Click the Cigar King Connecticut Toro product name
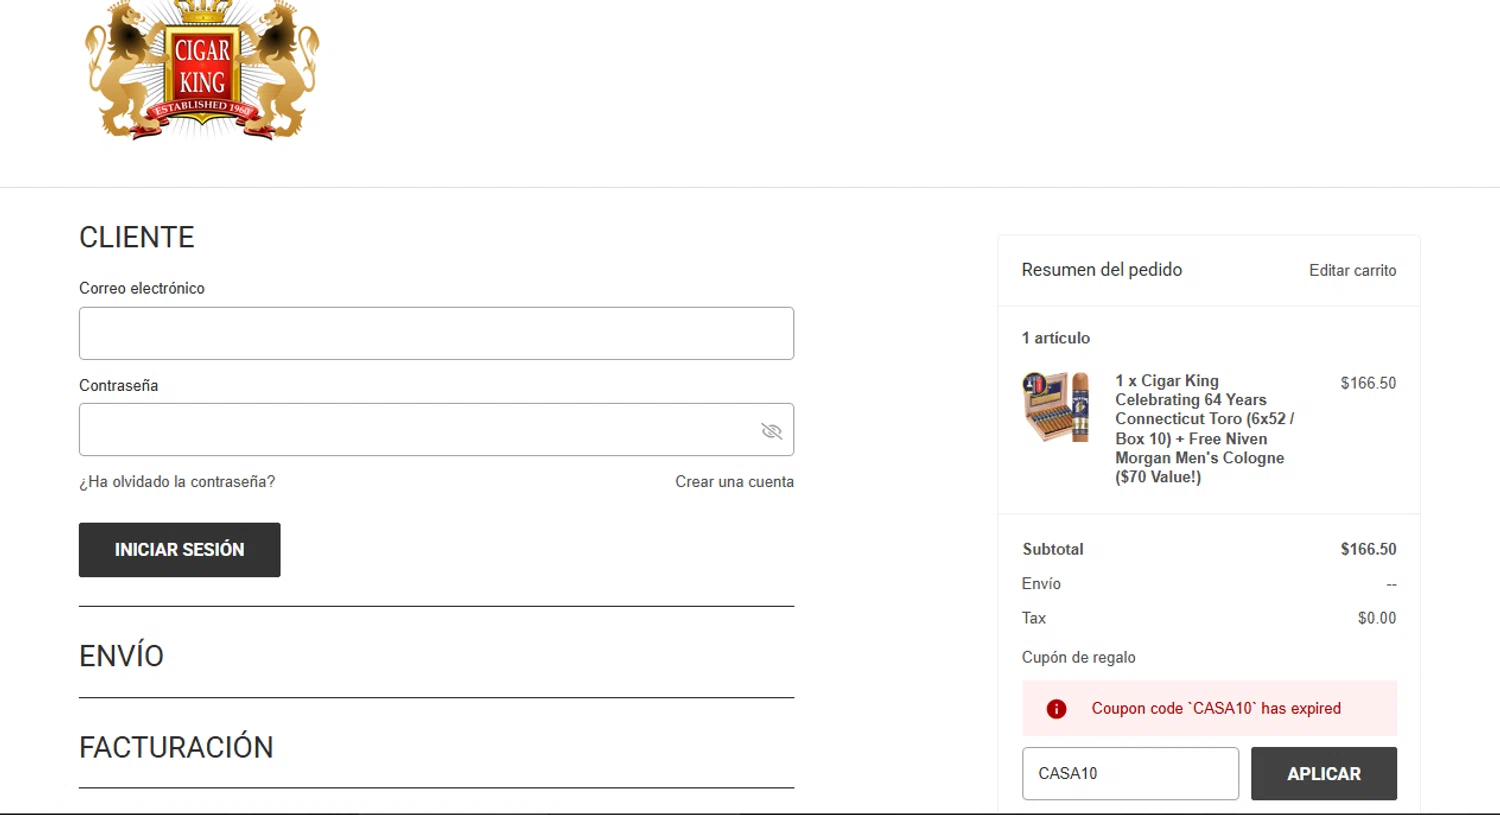Viewport: 1500px width, 815px height. [1205, 429]
